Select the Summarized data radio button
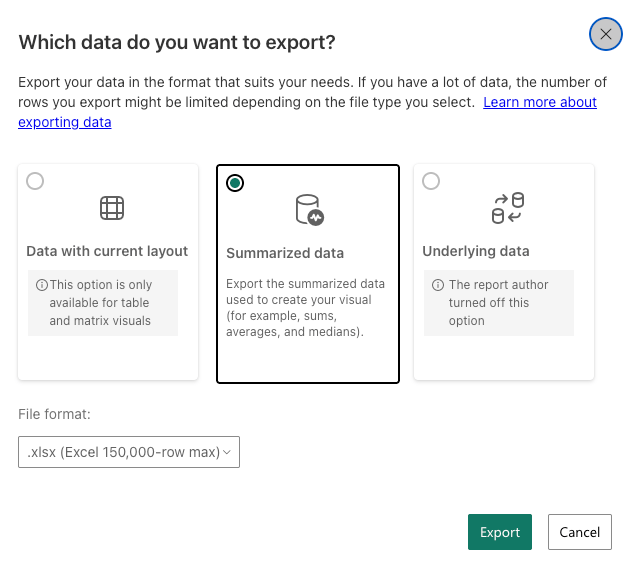The height and width of the screenshot is (562, 639). pyautogui.click(x=235, y=183)
